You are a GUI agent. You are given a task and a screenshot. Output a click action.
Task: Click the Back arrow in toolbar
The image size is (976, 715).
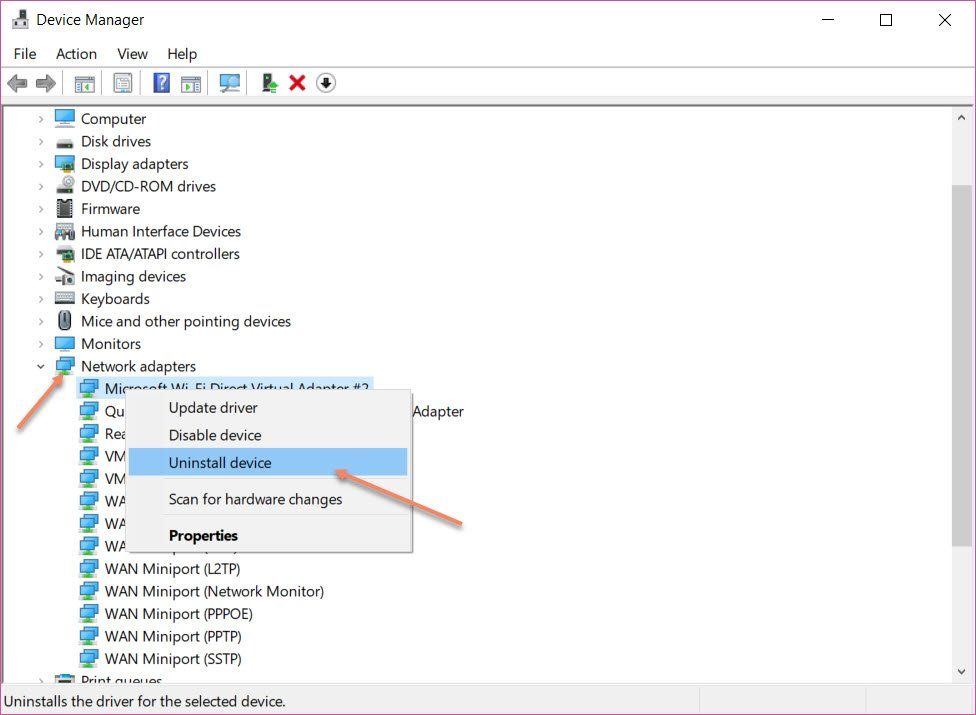[17, 83]
